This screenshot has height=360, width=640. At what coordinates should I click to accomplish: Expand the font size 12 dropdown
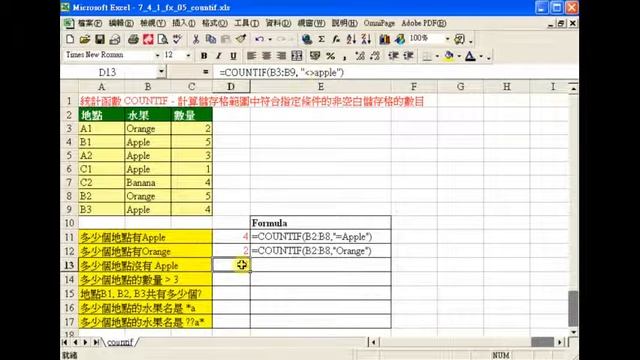[x=188, y=56]
